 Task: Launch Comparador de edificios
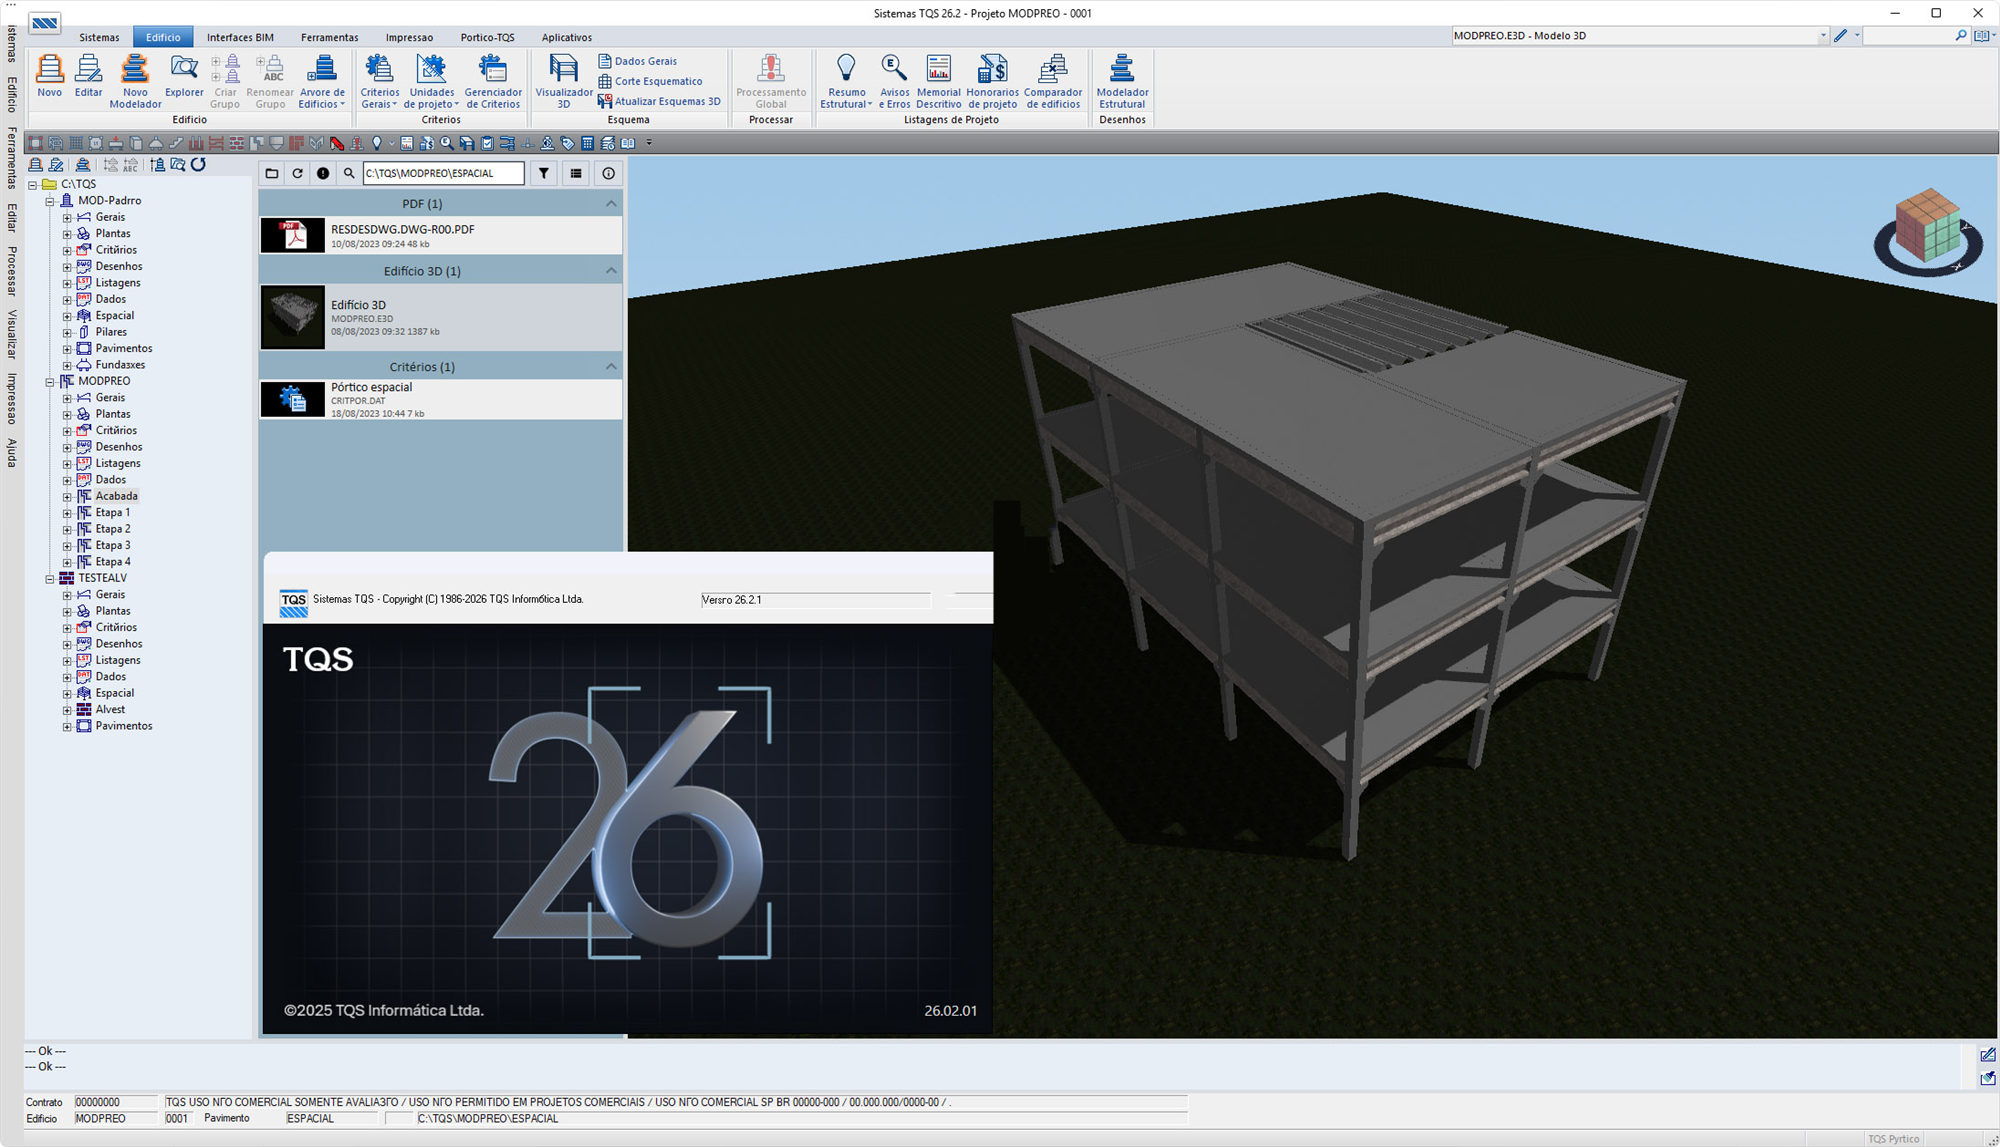[x=1053, y=81]
